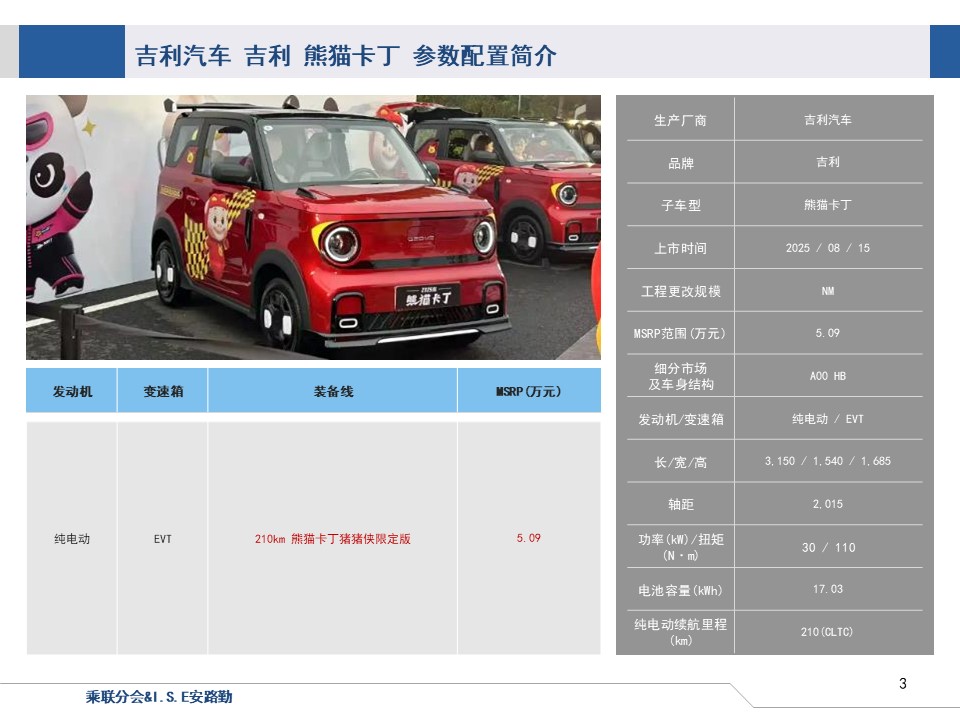Click the 子车型 label
The width and height of the screenshot is (960, 720).
pos(680,206)
